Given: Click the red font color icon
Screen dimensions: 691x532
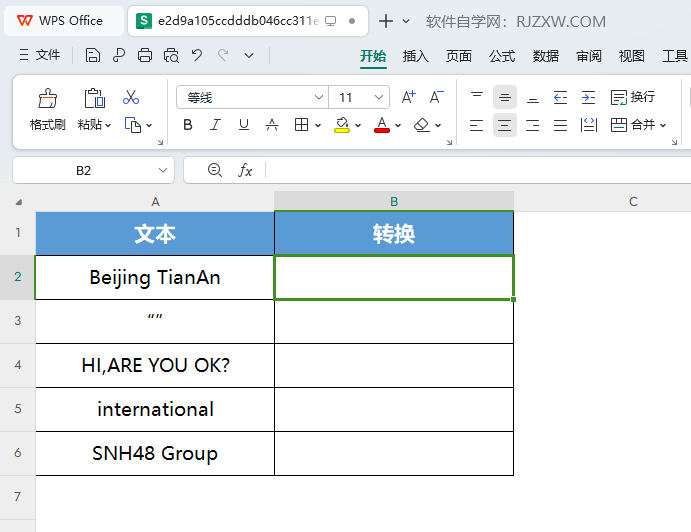Looking at the screenshot, I should click(382, 125).
